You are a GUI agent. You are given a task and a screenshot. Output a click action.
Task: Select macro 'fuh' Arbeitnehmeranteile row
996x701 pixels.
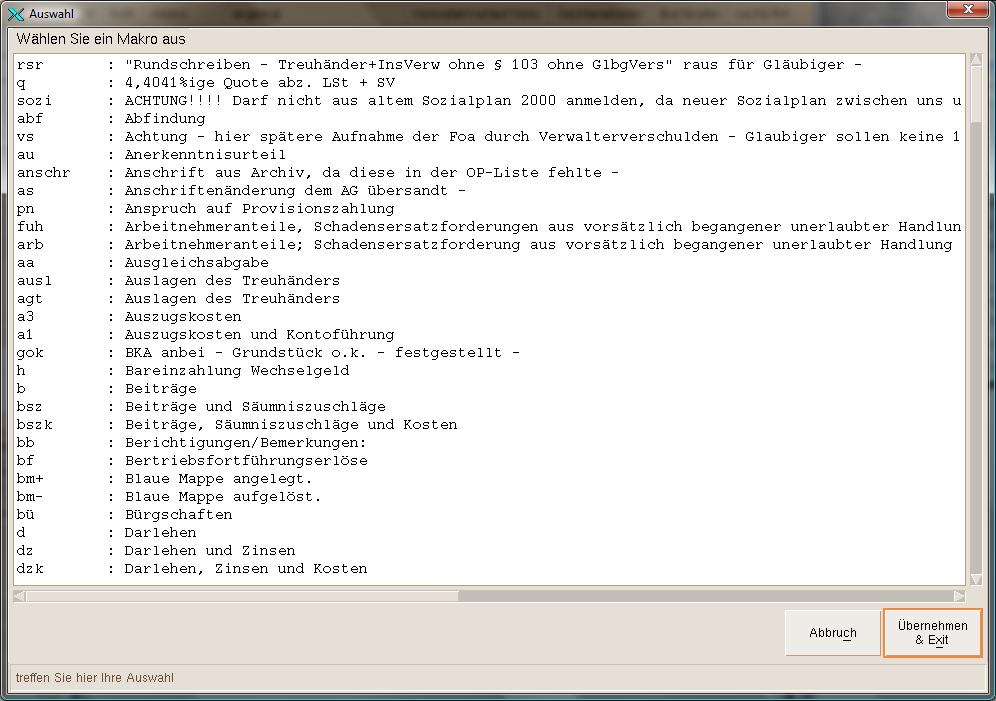pyautogui.click(x=489, y=227)
